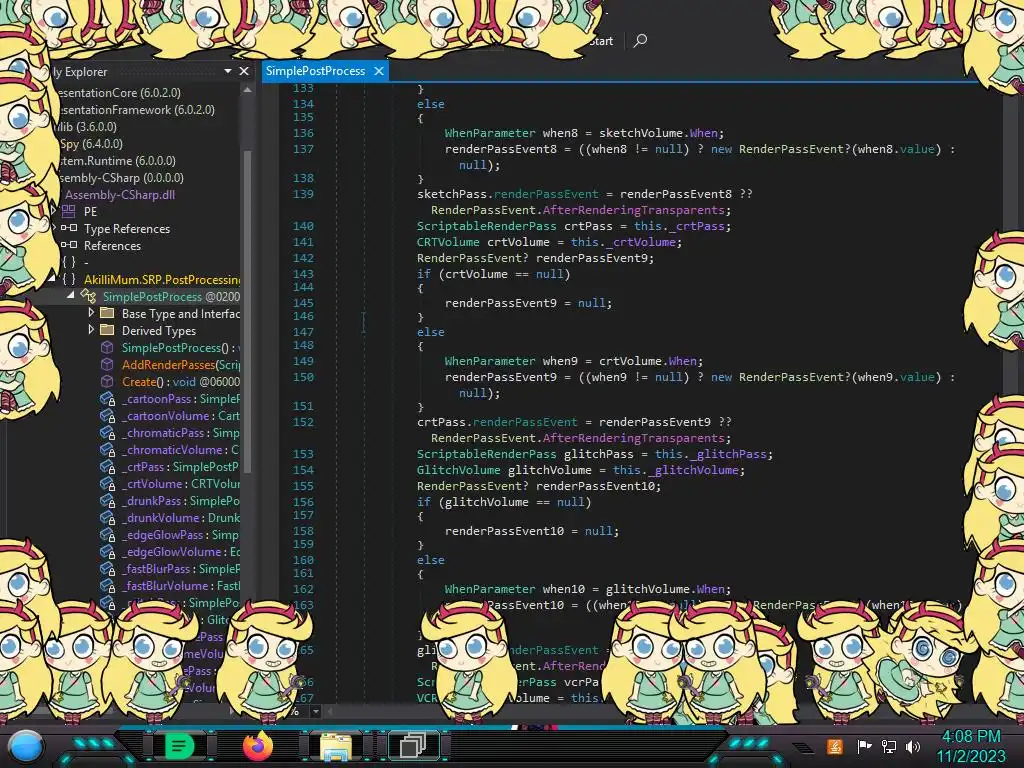
Task: Open the Assembly Explorer panel options dropdown
Action: (x=228, y=71)
